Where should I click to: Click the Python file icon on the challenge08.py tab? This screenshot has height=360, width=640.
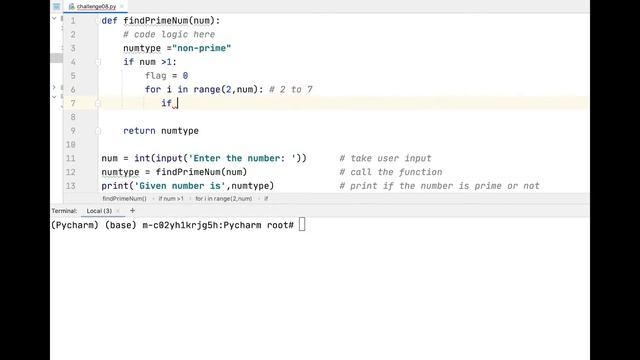(71, 7)
